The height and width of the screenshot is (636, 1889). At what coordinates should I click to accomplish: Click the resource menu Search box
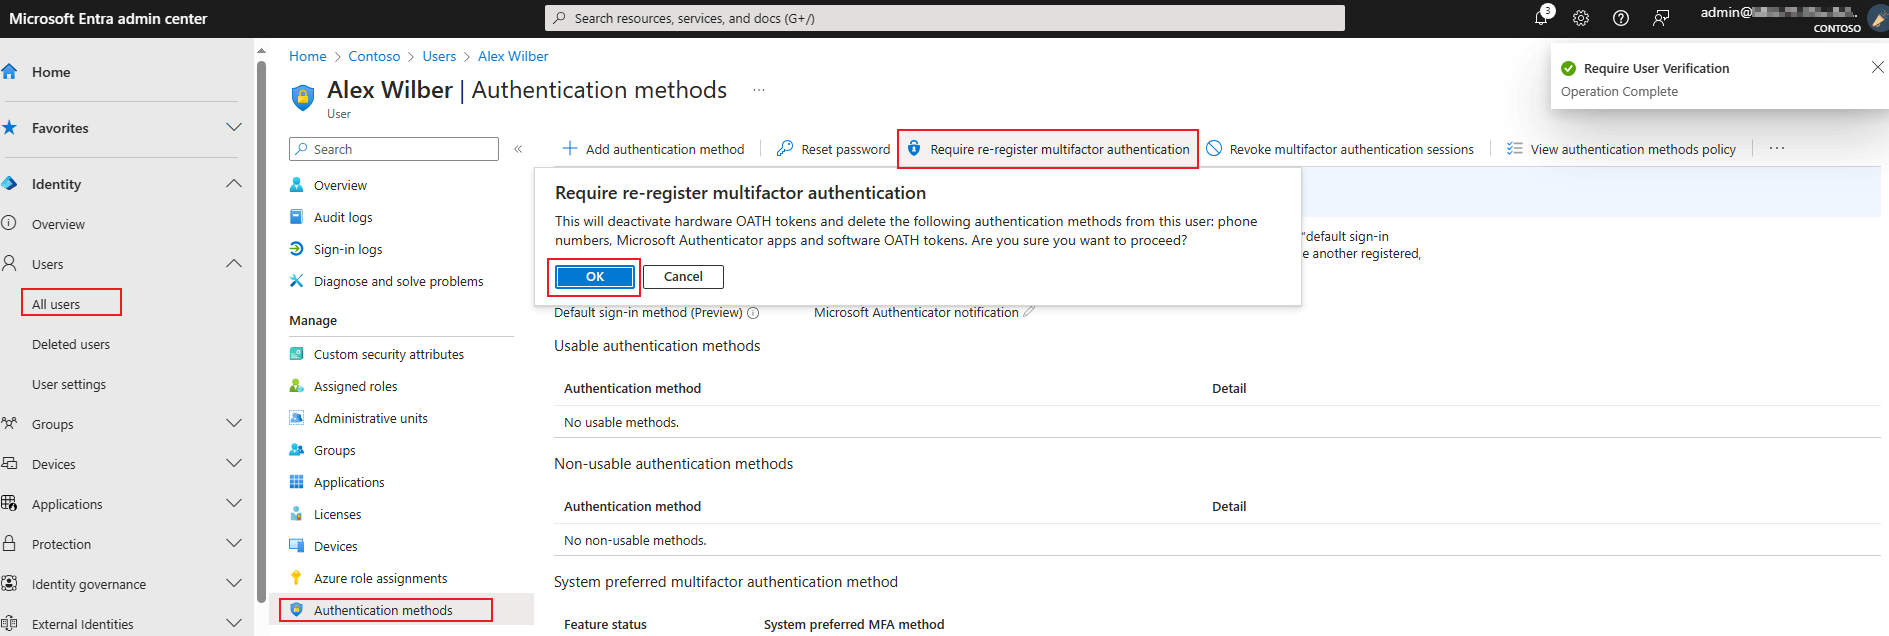[394, 149]
